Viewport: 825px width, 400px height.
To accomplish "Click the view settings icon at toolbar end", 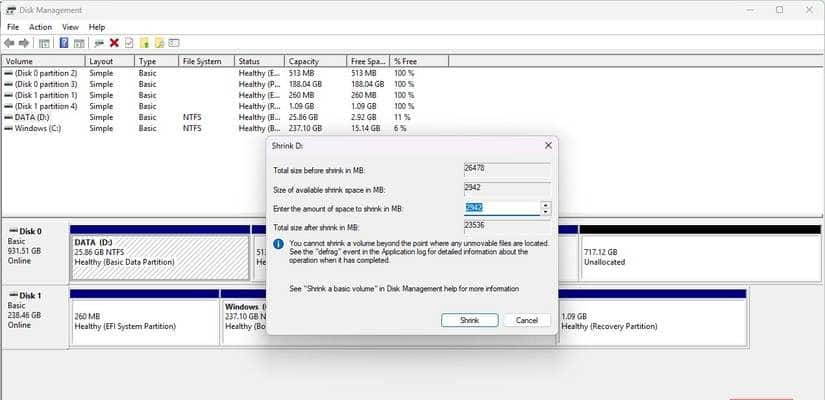I will [174, 43].
